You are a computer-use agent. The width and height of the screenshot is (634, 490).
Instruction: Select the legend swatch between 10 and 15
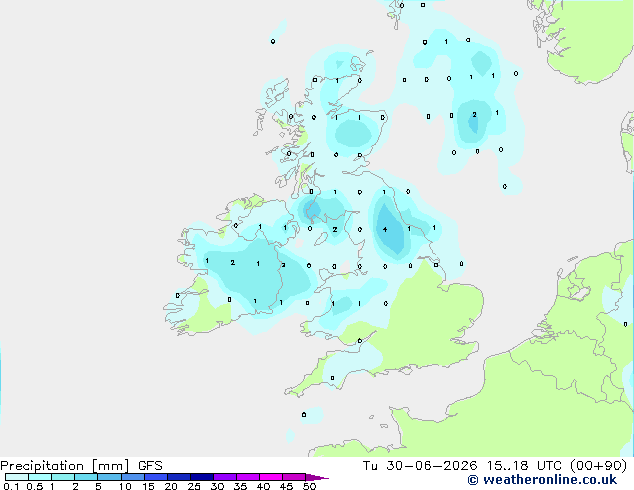133,477
